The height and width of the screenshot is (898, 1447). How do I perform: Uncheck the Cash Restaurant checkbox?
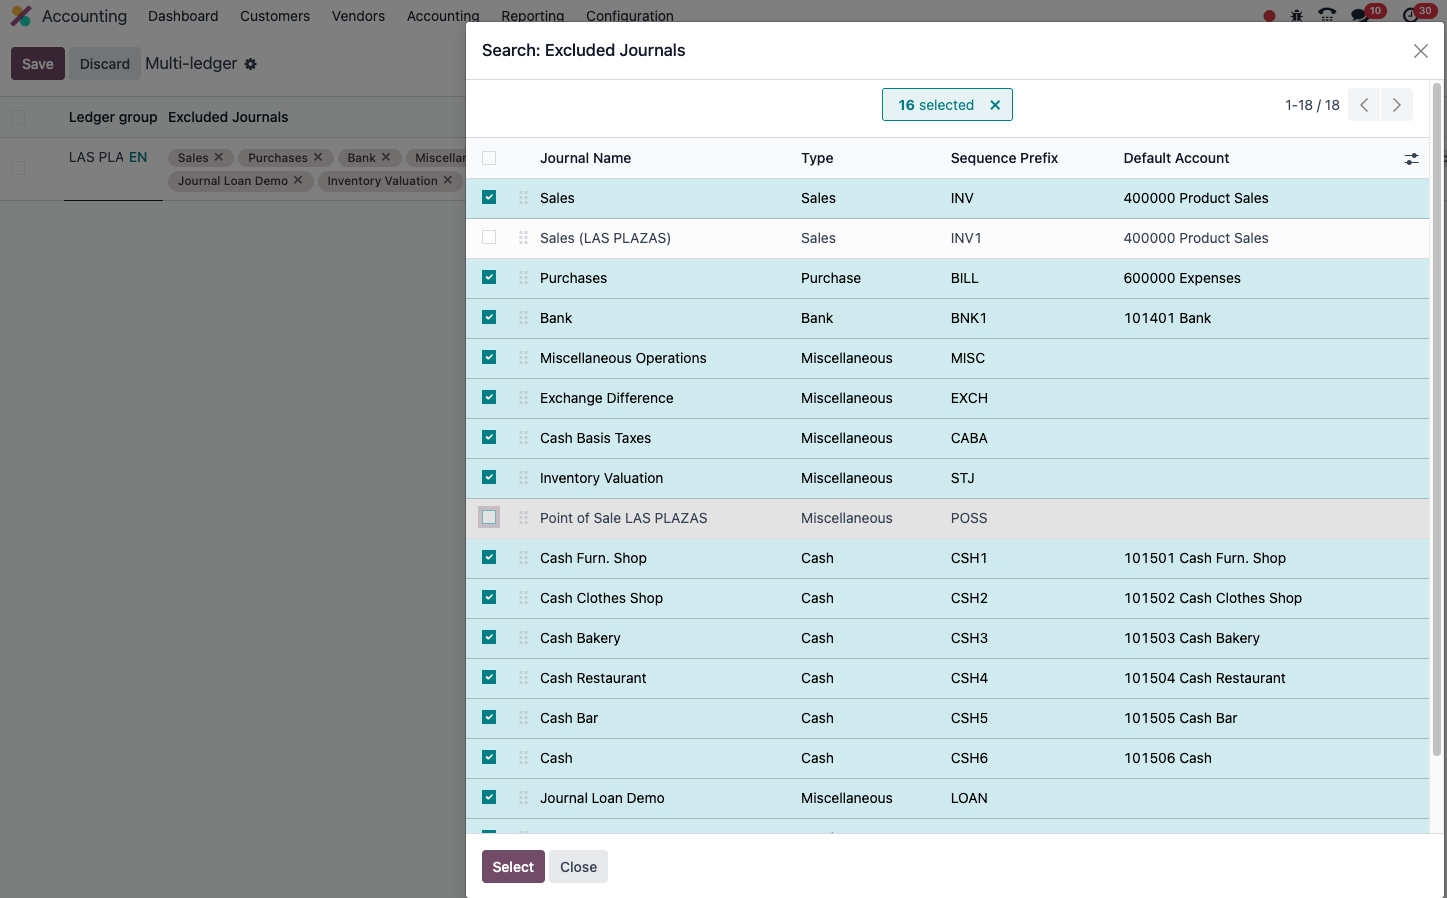489,678
